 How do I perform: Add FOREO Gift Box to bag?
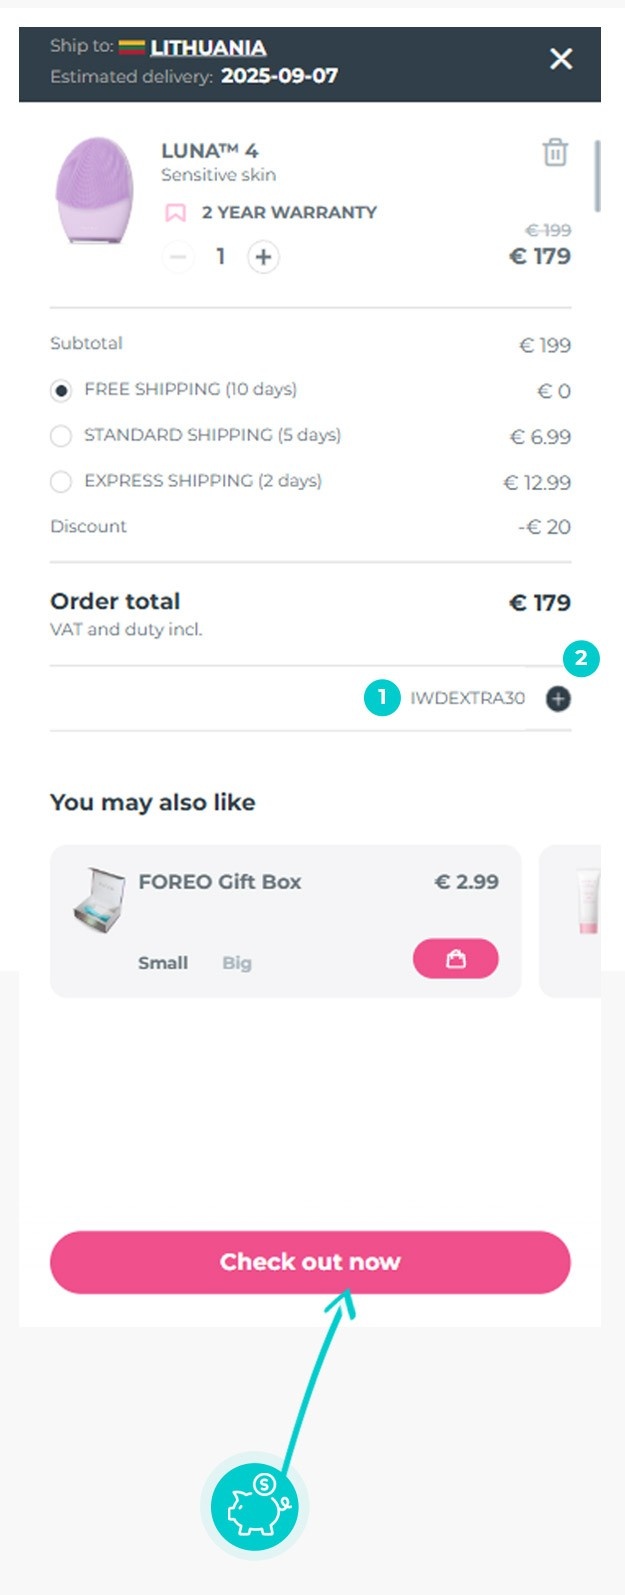455,959
